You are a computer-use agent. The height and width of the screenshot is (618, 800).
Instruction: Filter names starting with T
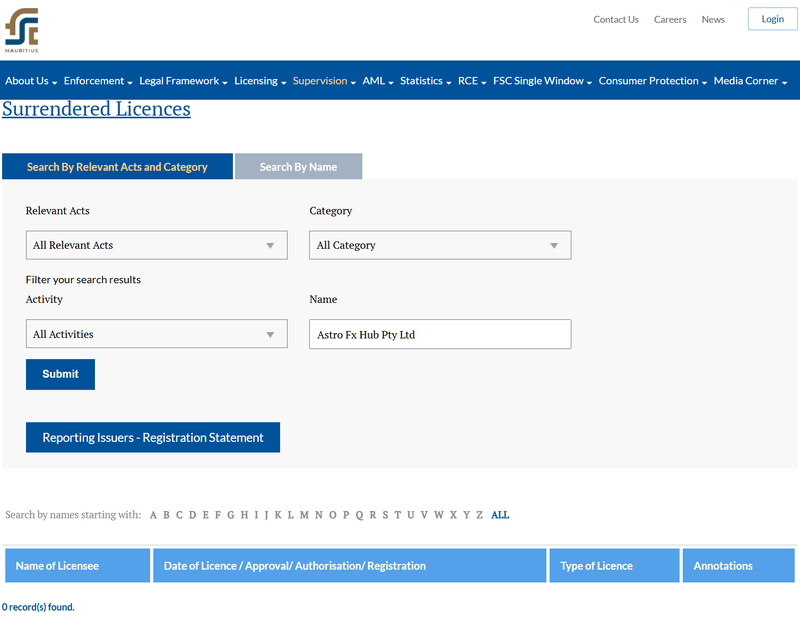tap(397, 515)
